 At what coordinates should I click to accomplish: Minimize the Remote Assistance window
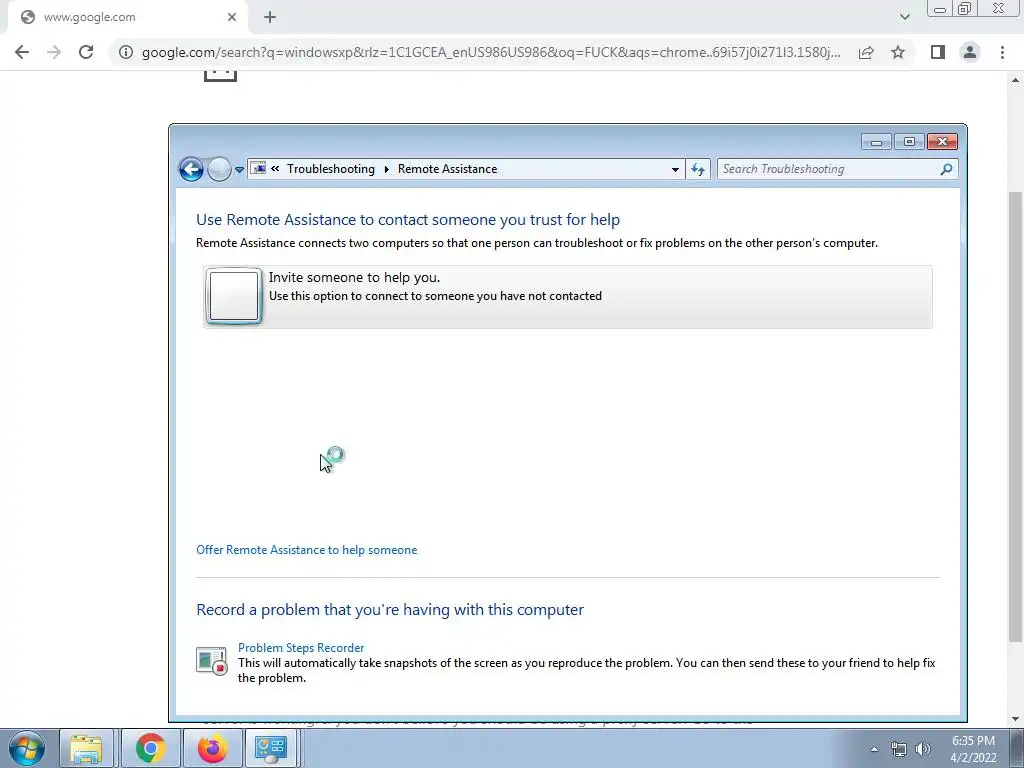click(876, 142)
